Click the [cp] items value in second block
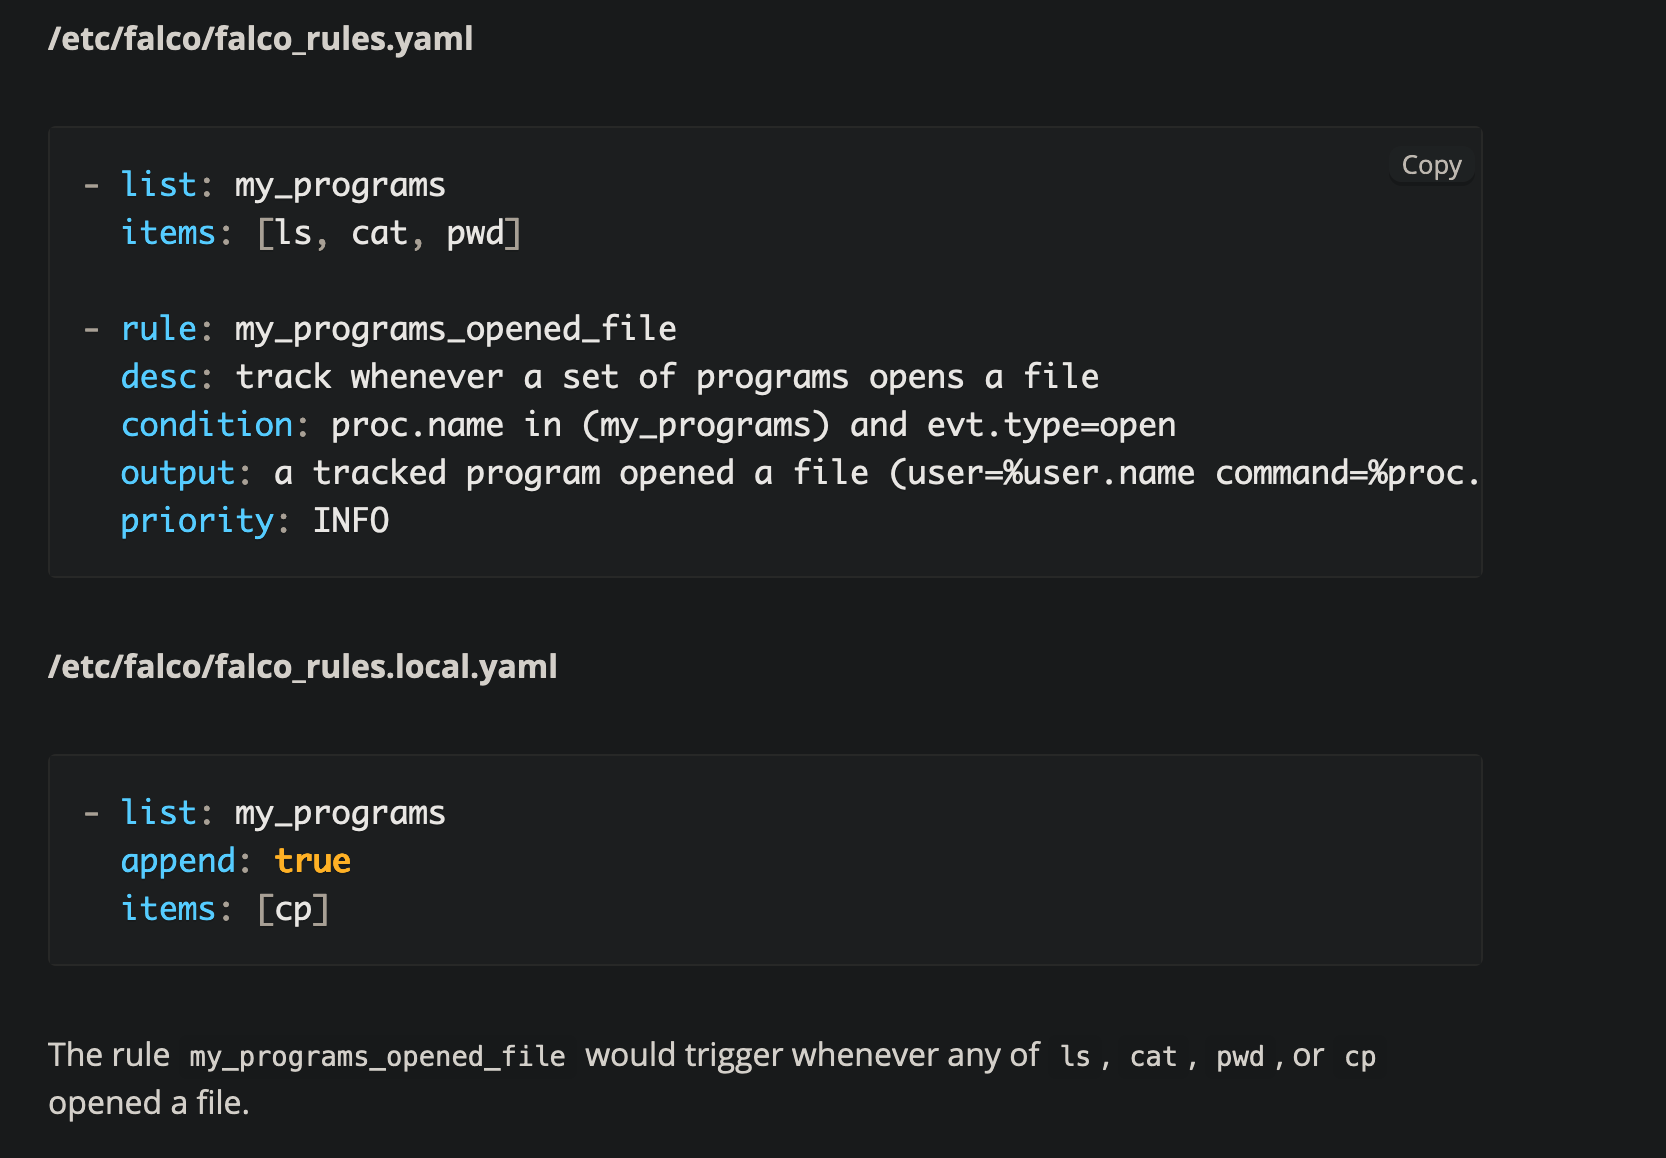 pos(294,908)
